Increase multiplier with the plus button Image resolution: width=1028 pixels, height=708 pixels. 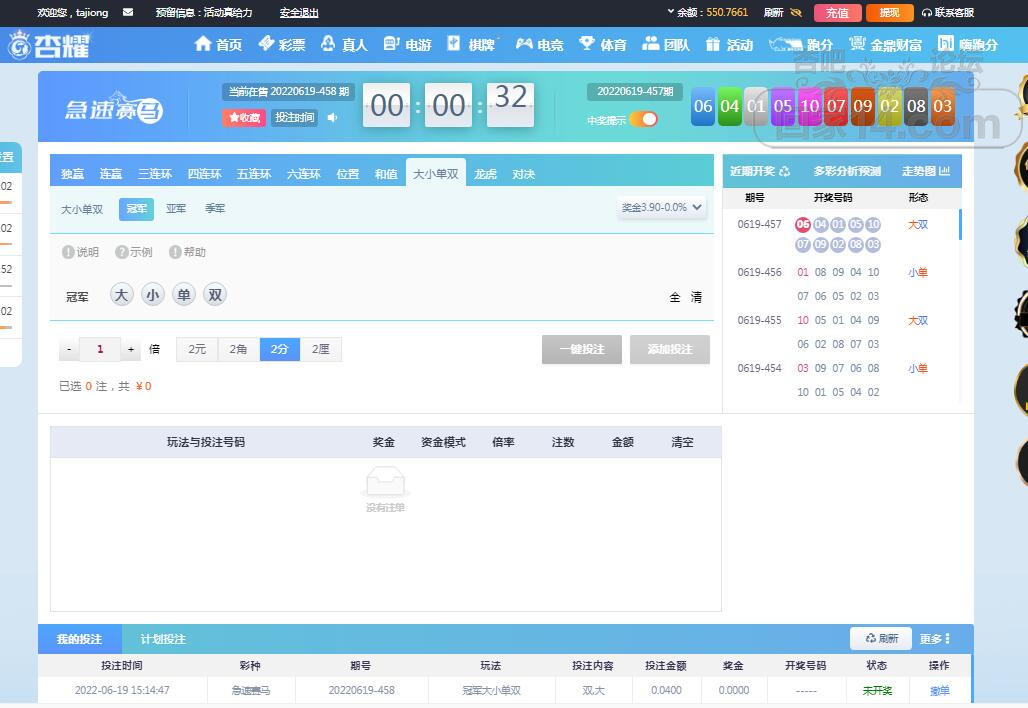pyautogui.click(x=131, y=349)
